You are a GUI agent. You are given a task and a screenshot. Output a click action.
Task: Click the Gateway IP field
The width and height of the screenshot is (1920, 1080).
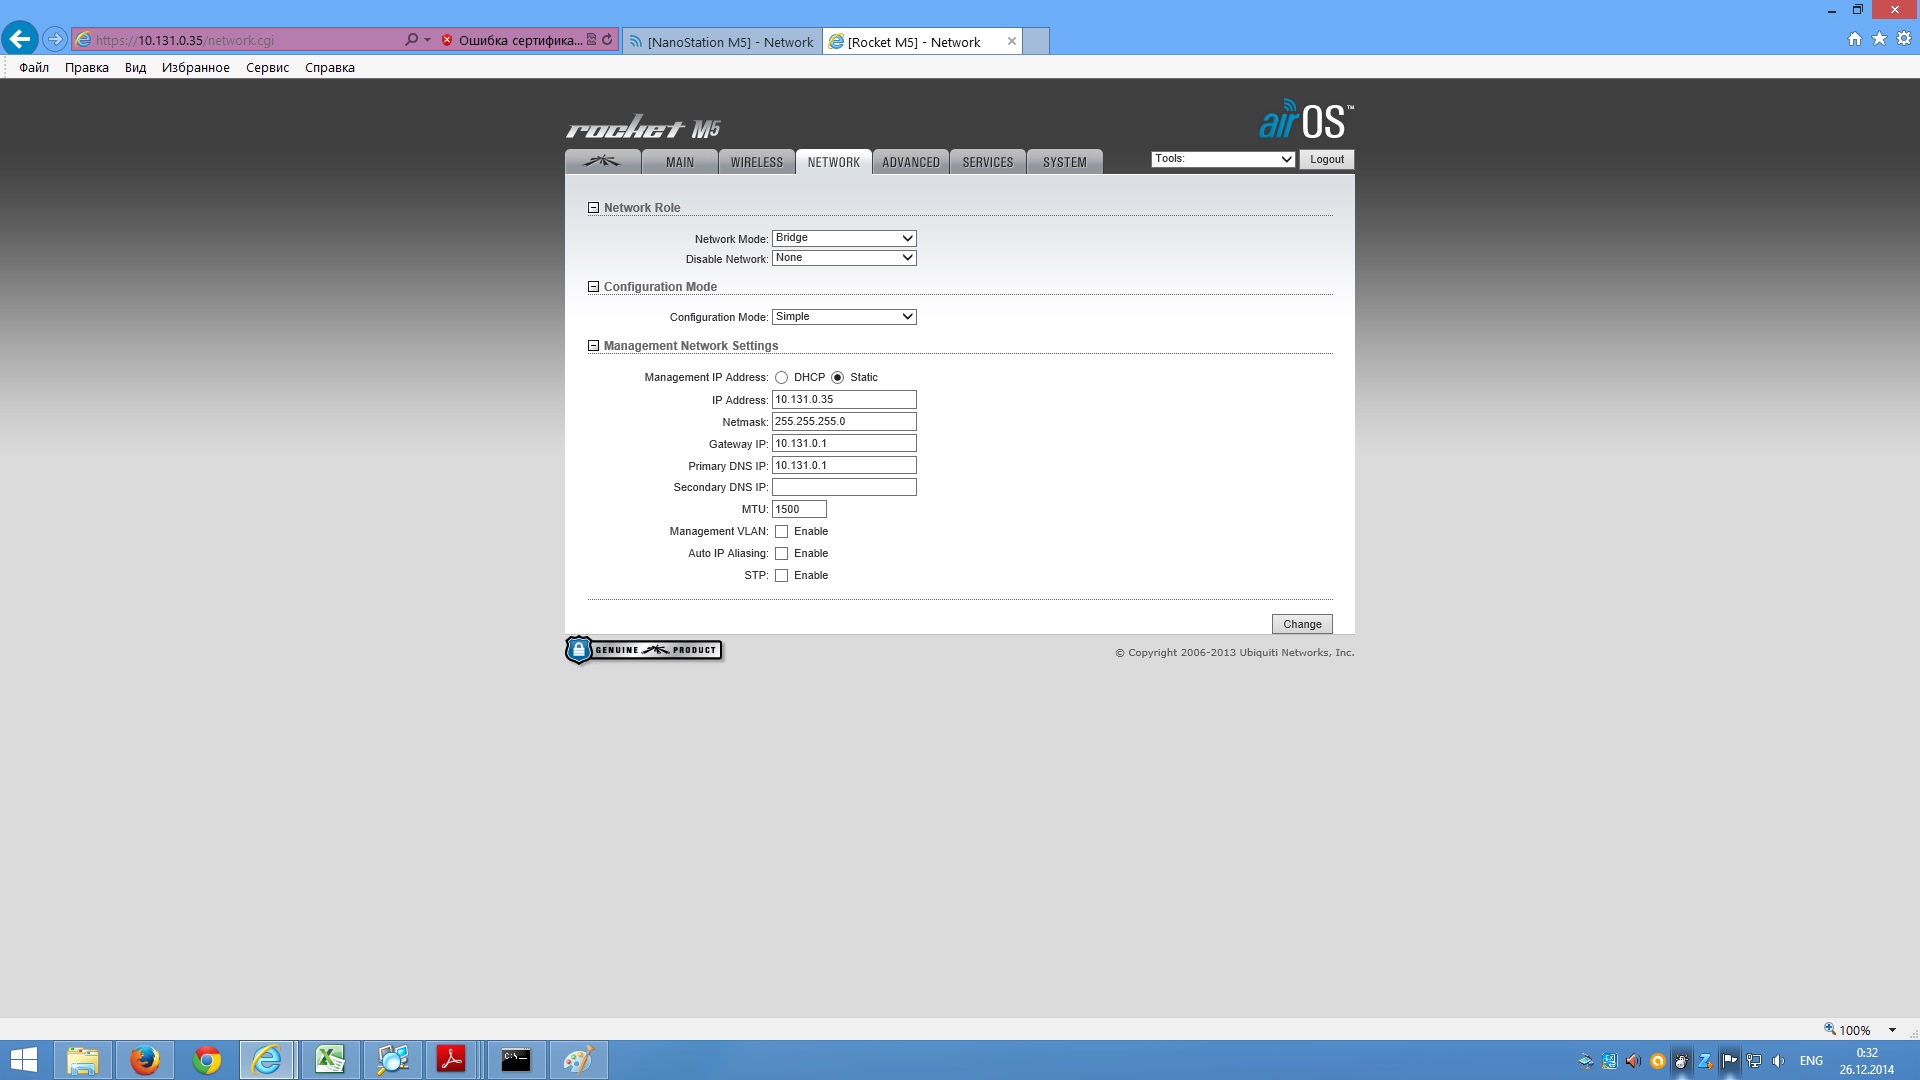point(844,444)
